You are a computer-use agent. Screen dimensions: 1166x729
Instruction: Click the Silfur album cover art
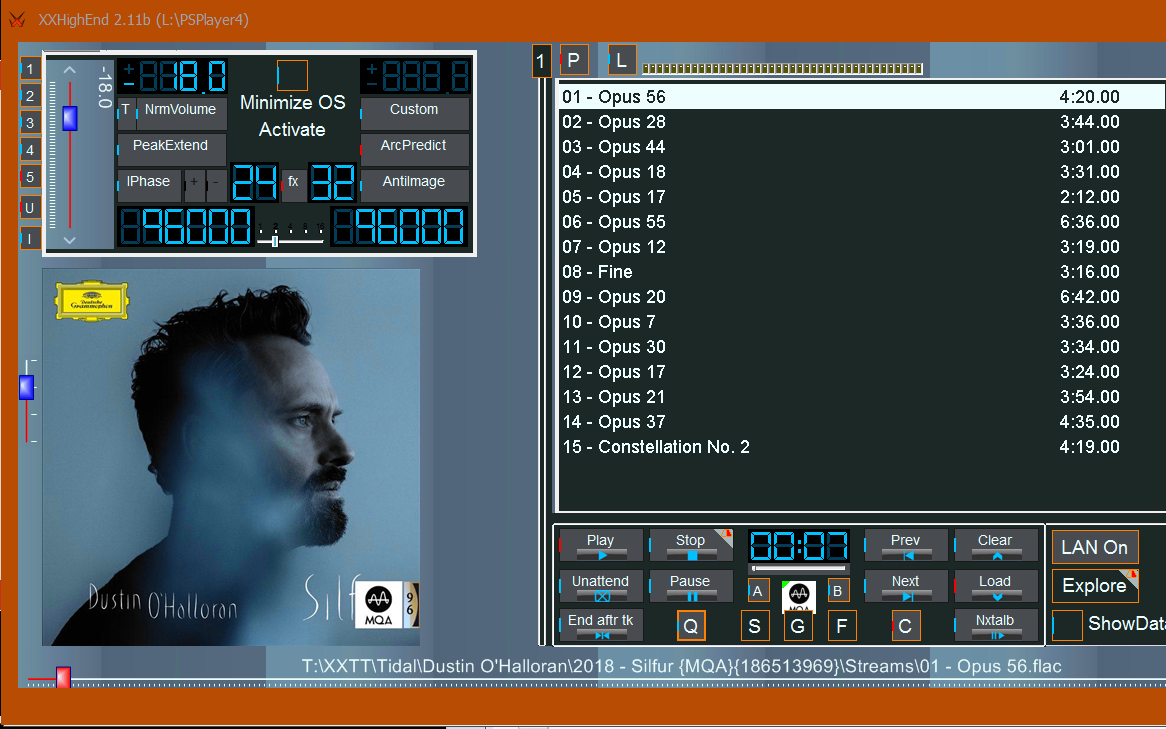click(x=231, y=457)
